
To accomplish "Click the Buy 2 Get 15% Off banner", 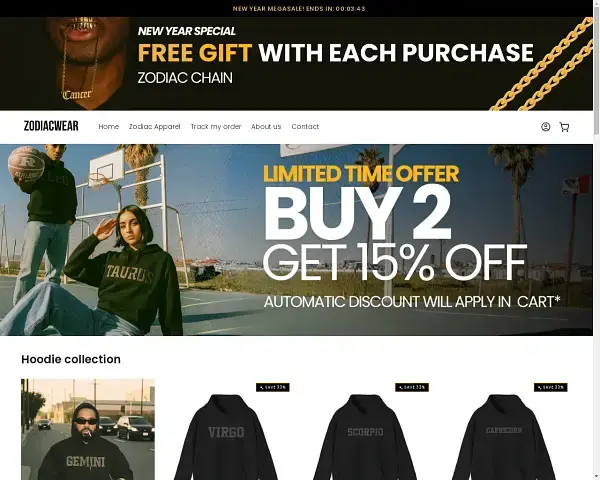I will pyautogui.click(x=296, y=240).
